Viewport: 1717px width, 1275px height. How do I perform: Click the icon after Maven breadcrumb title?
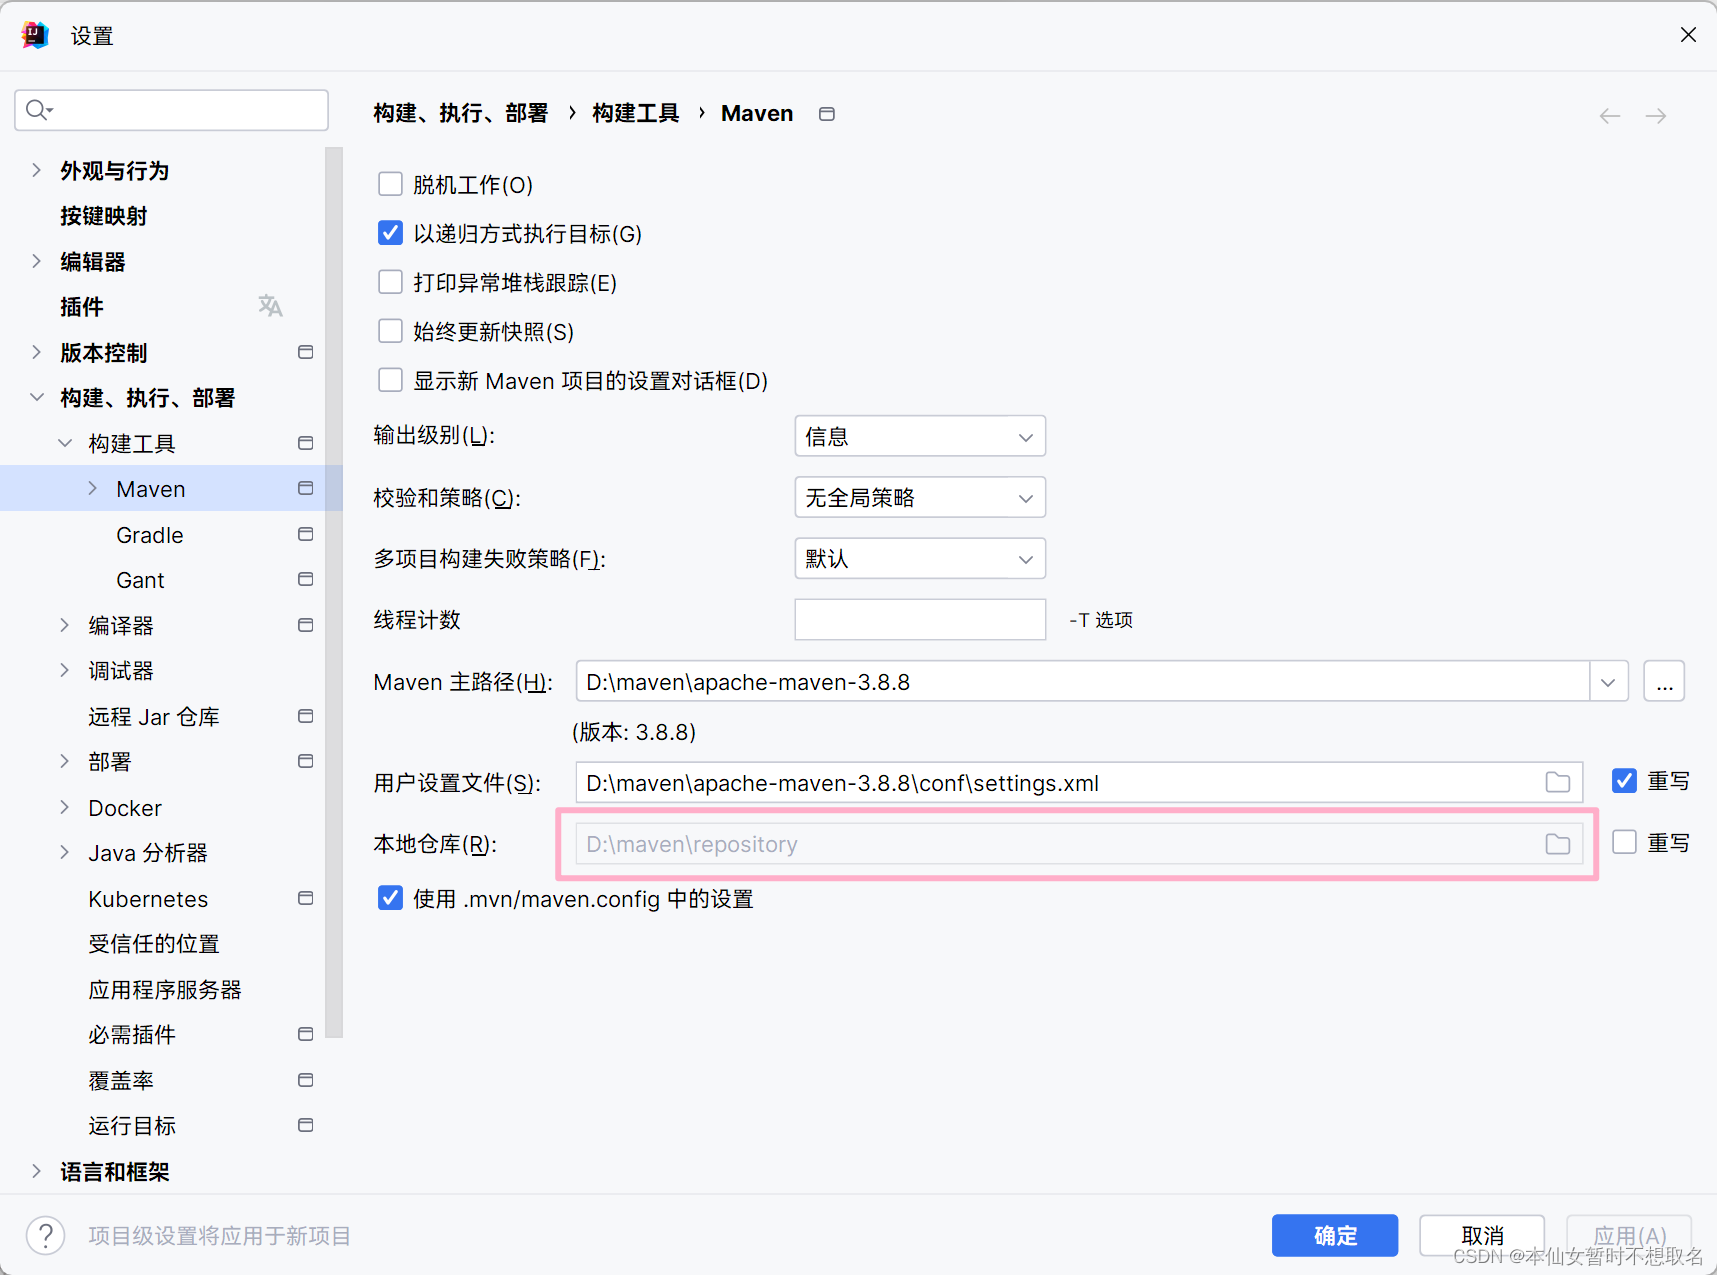tap(827, 114)
